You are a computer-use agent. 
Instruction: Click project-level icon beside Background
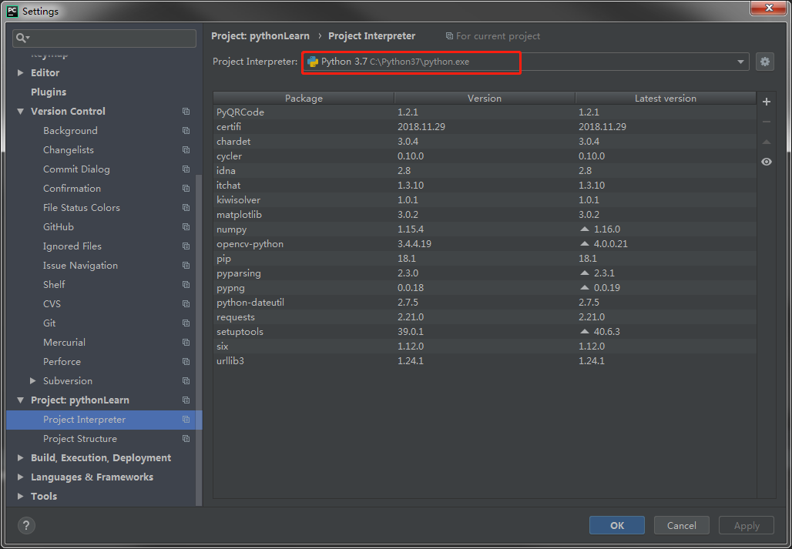(186, 130)
